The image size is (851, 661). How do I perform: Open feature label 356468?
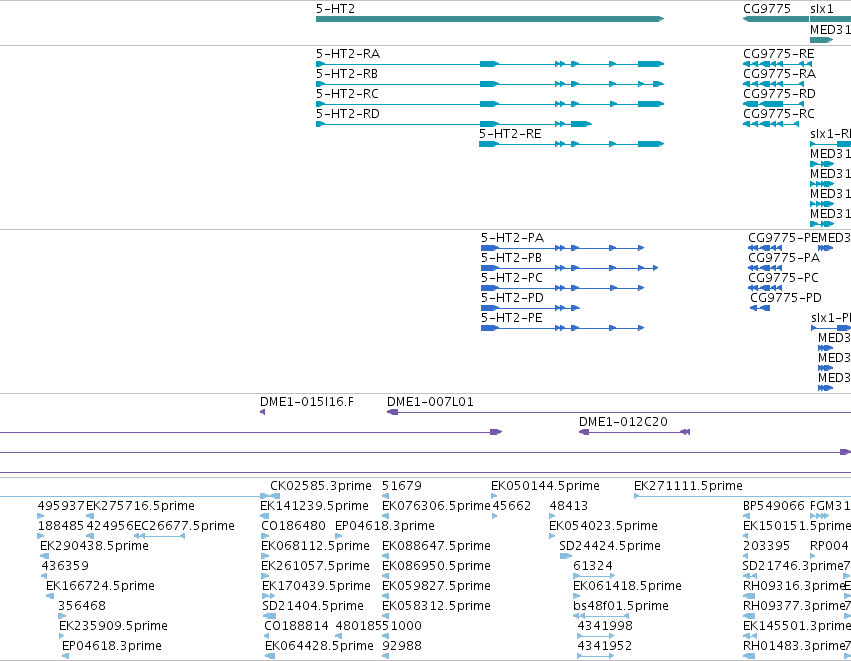coord(82,606)
